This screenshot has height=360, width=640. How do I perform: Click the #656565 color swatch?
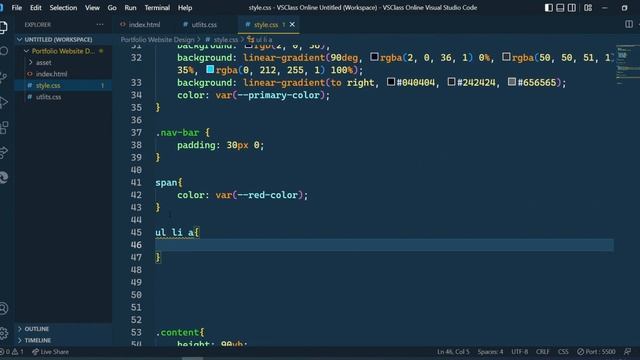tap(511, 82)
